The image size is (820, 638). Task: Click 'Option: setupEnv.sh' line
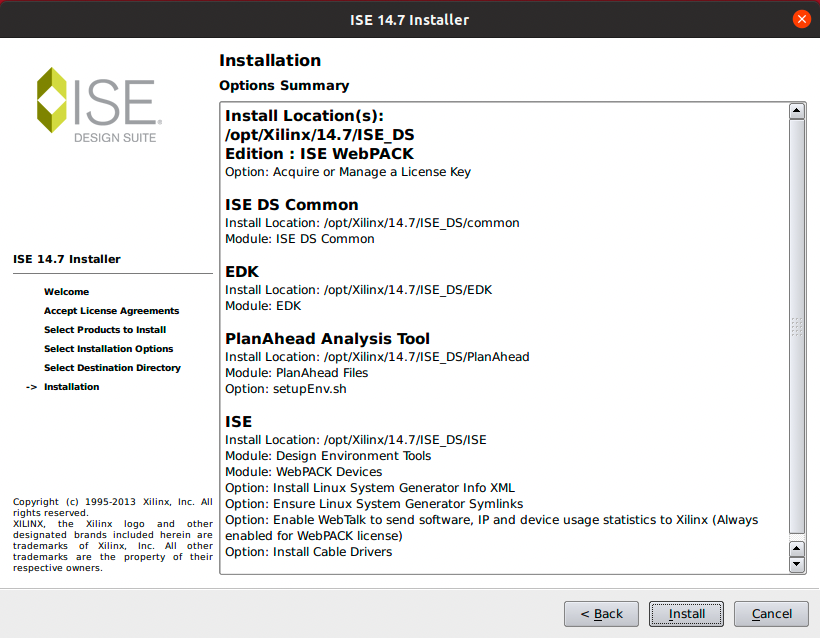click(x=286, y=389)
